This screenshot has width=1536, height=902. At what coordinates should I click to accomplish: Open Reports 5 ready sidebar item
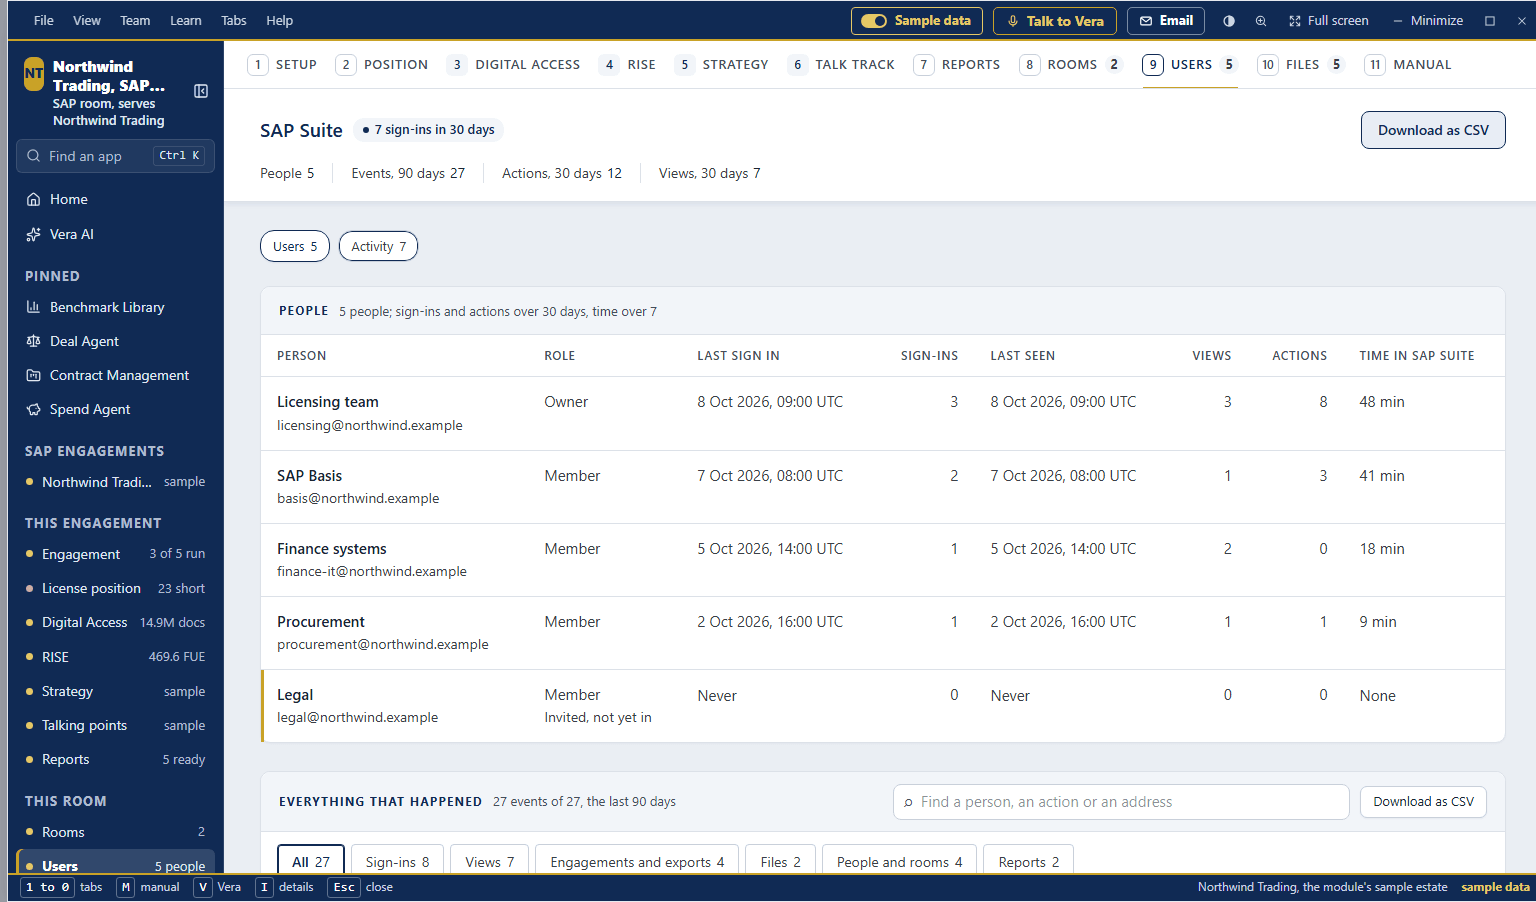tap(116, 759)
